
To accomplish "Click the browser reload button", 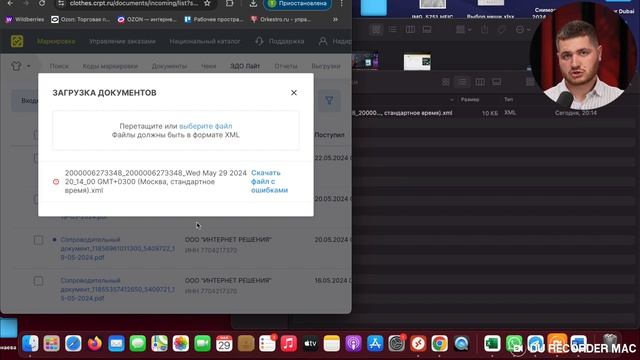I will pos(42,3).
